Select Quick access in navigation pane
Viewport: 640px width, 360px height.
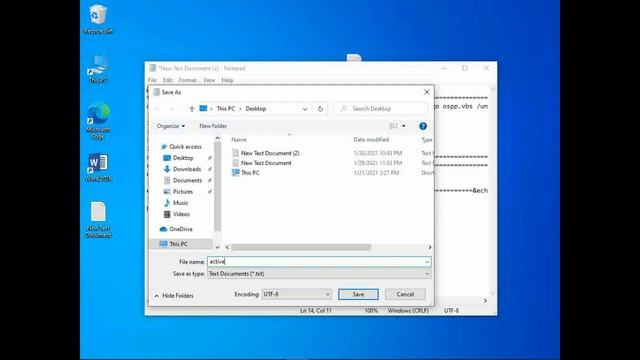[x=181, y=147]
